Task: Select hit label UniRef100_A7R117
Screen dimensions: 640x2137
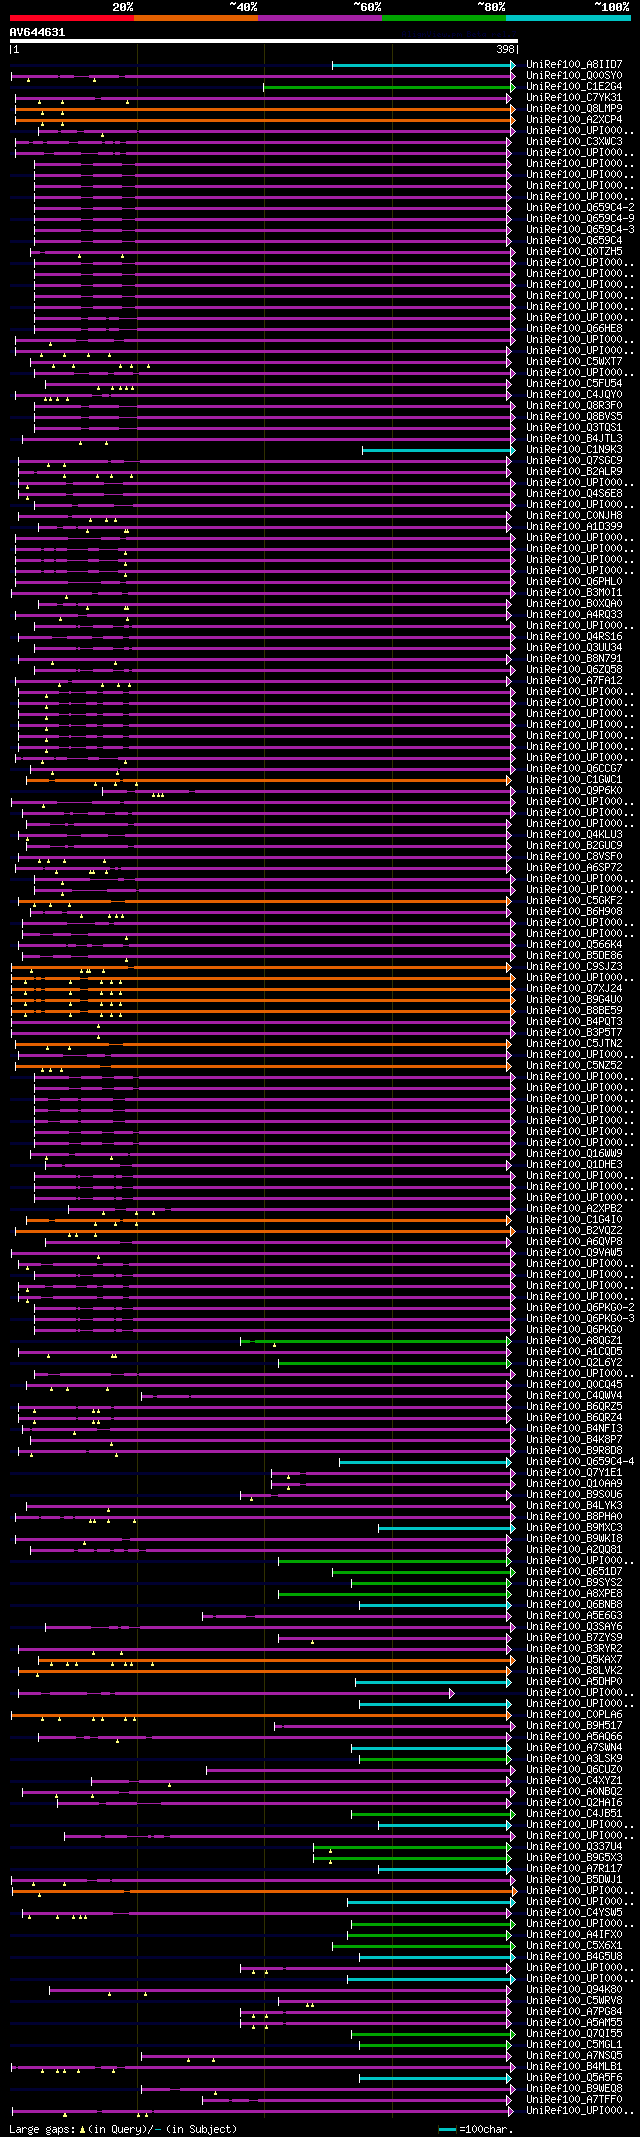Action: (x=574, y=1868)
